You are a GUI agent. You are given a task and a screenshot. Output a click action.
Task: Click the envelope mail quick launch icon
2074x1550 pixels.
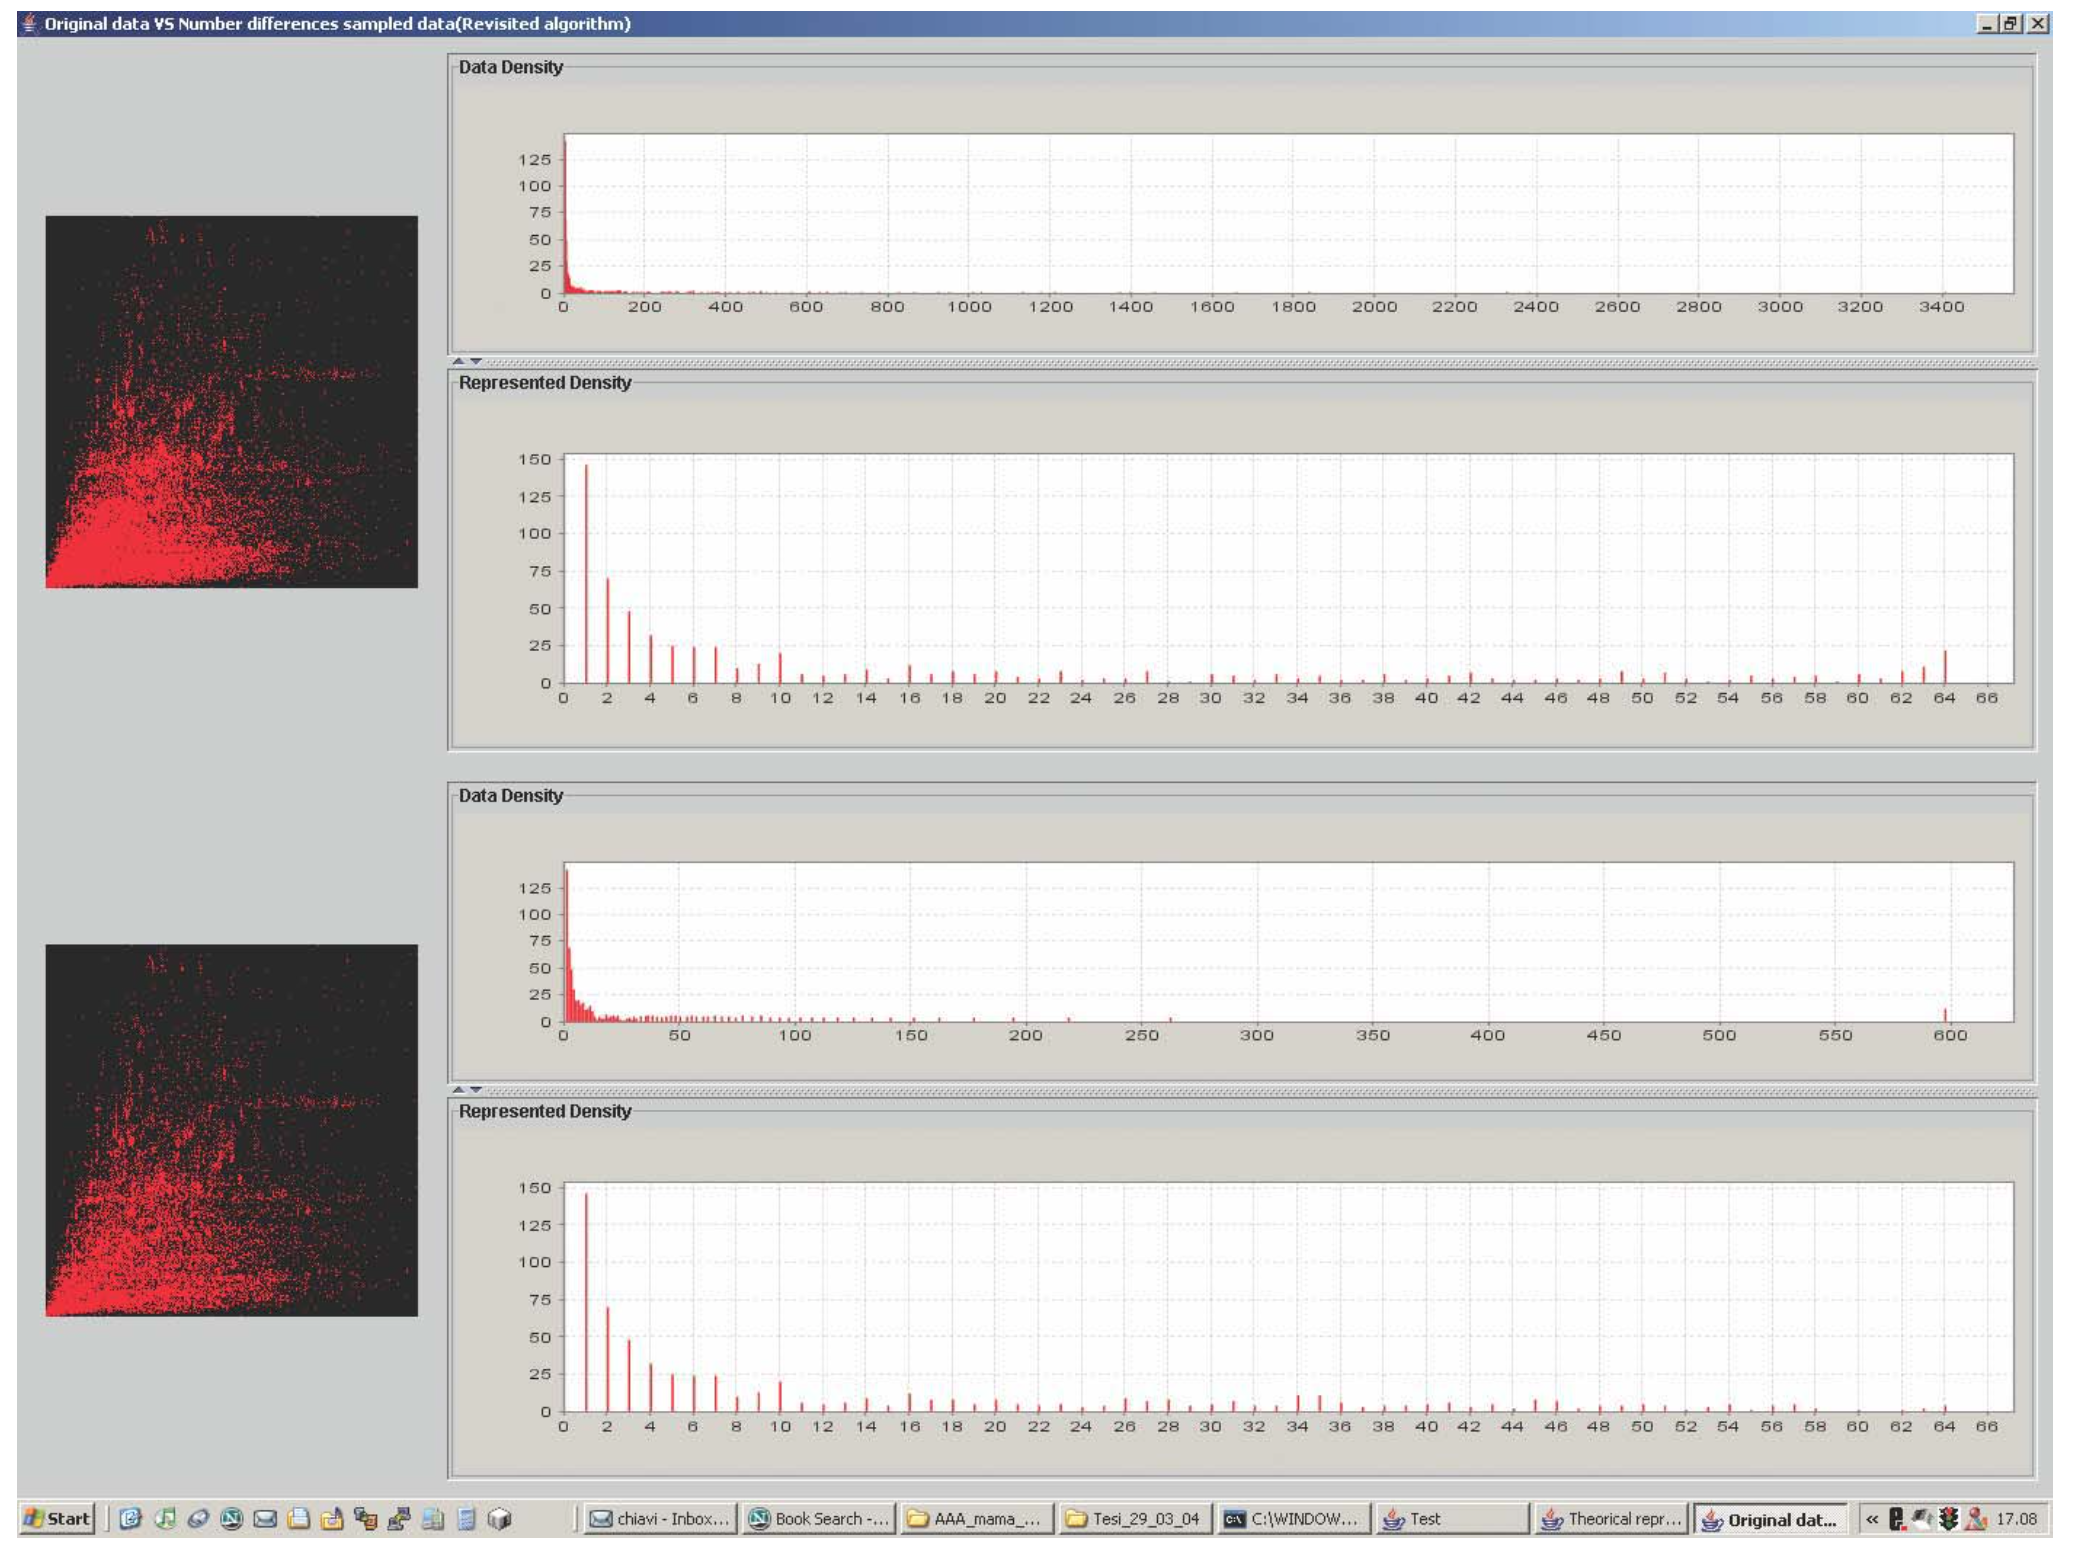[x=265, y=1519]
